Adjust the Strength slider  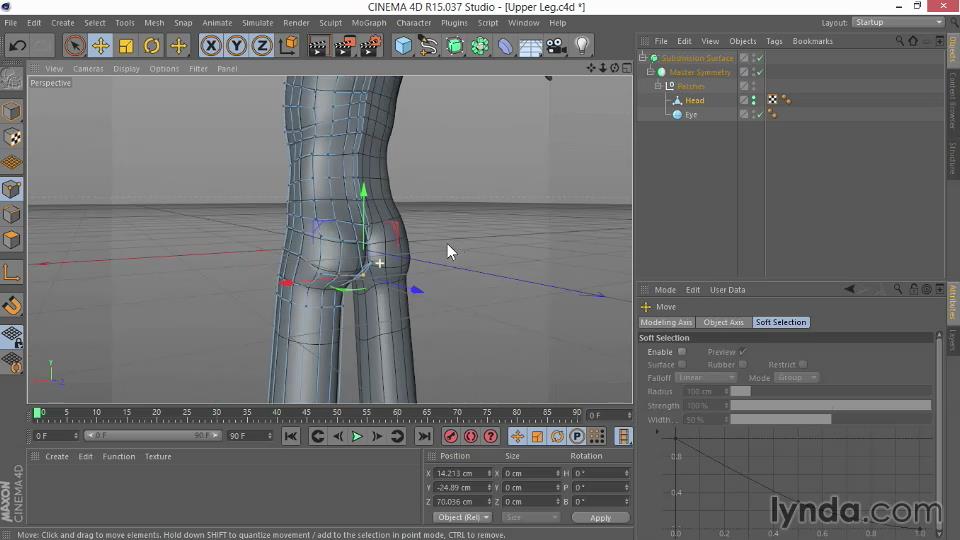[x=830, y=405]
